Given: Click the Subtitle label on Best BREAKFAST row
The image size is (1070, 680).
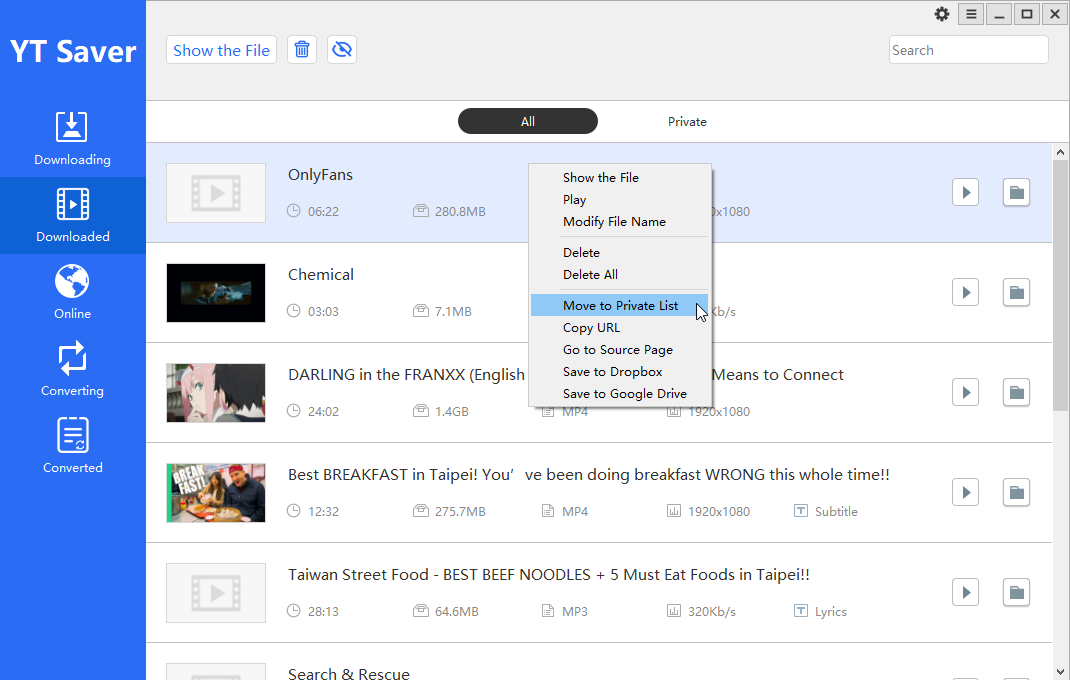Looking at the screenshot, I should pos(836,511).
